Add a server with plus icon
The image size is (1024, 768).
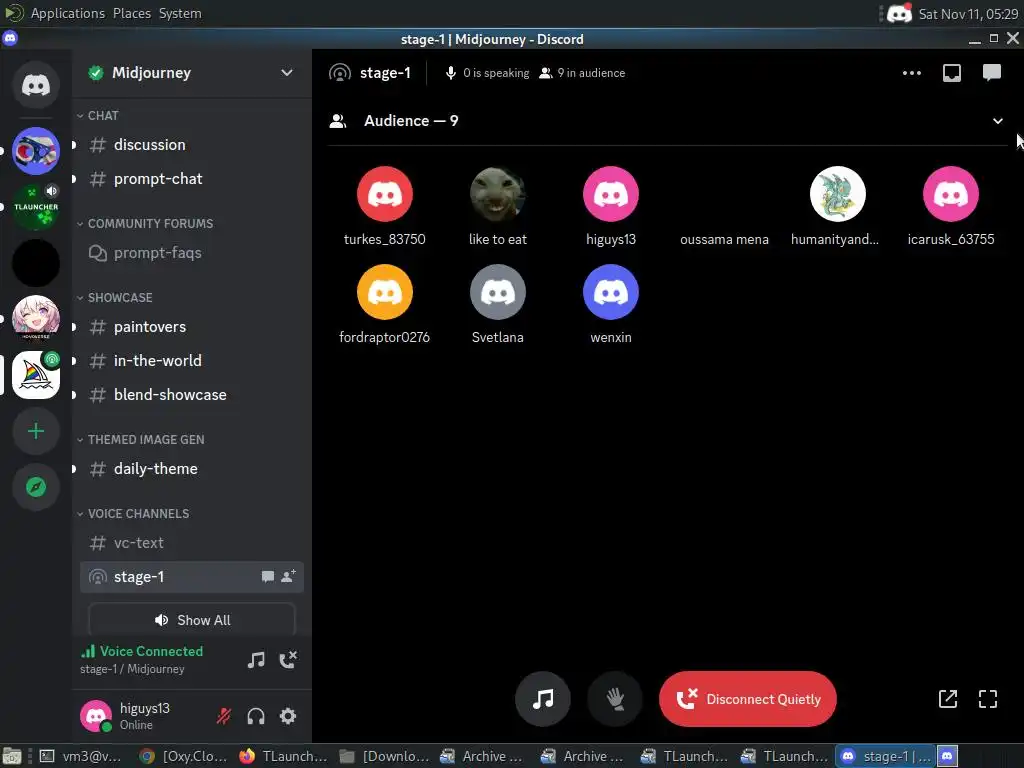pos(35,431)
